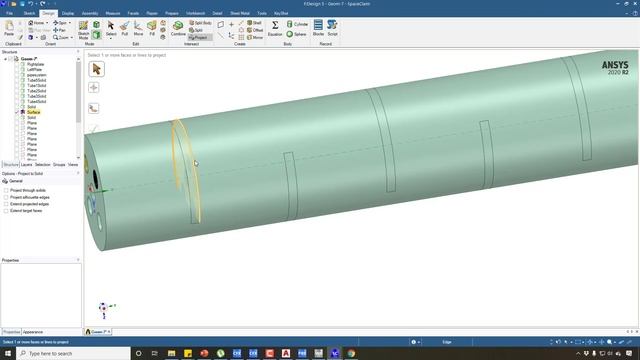The width and height of the screenshot is (640, 360).
Task: Open Chrome from the taskbar
Action: [351, 353]
